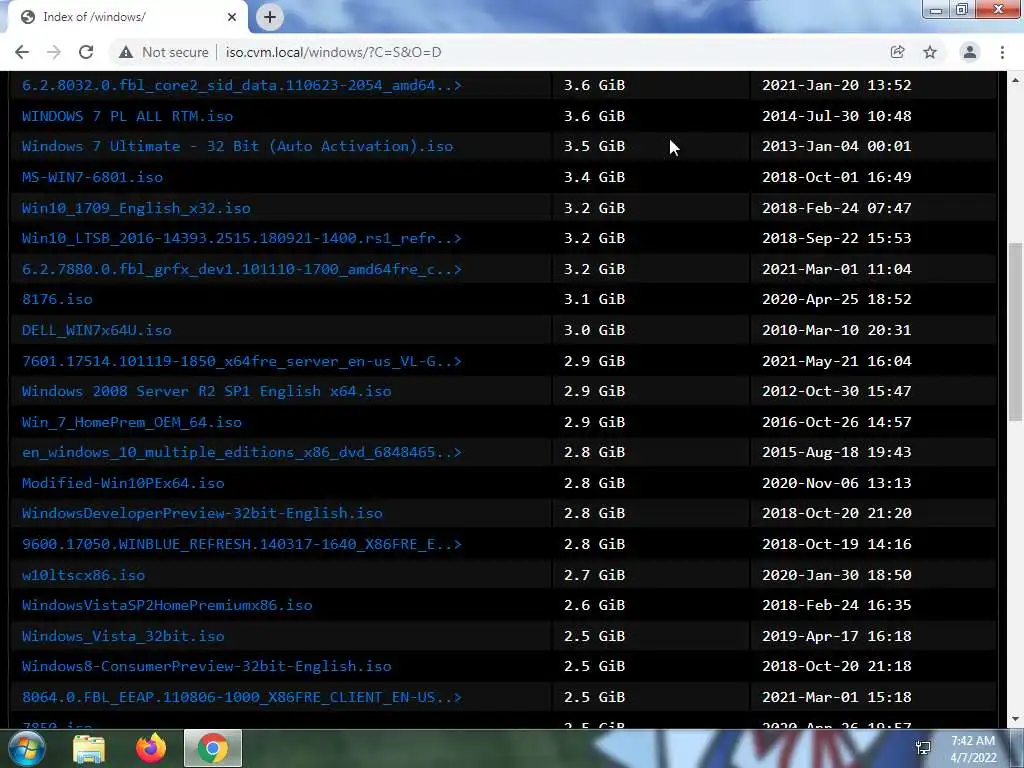Reload the page with the refresh icon
This screenshot has width=1024, height=768.
86,52
